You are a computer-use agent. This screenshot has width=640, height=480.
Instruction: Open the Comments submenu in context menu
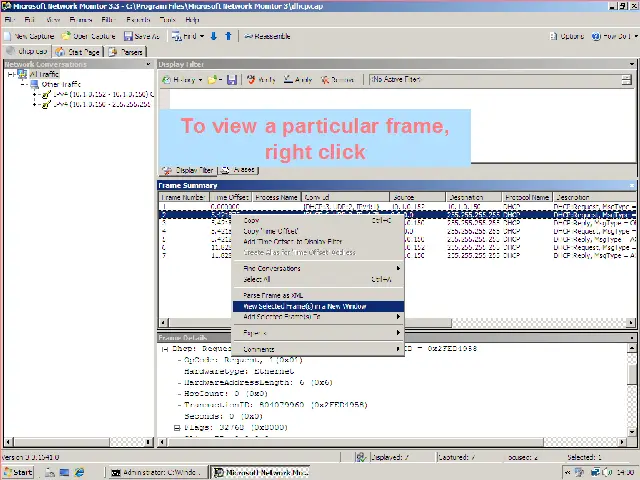[318, 349]
